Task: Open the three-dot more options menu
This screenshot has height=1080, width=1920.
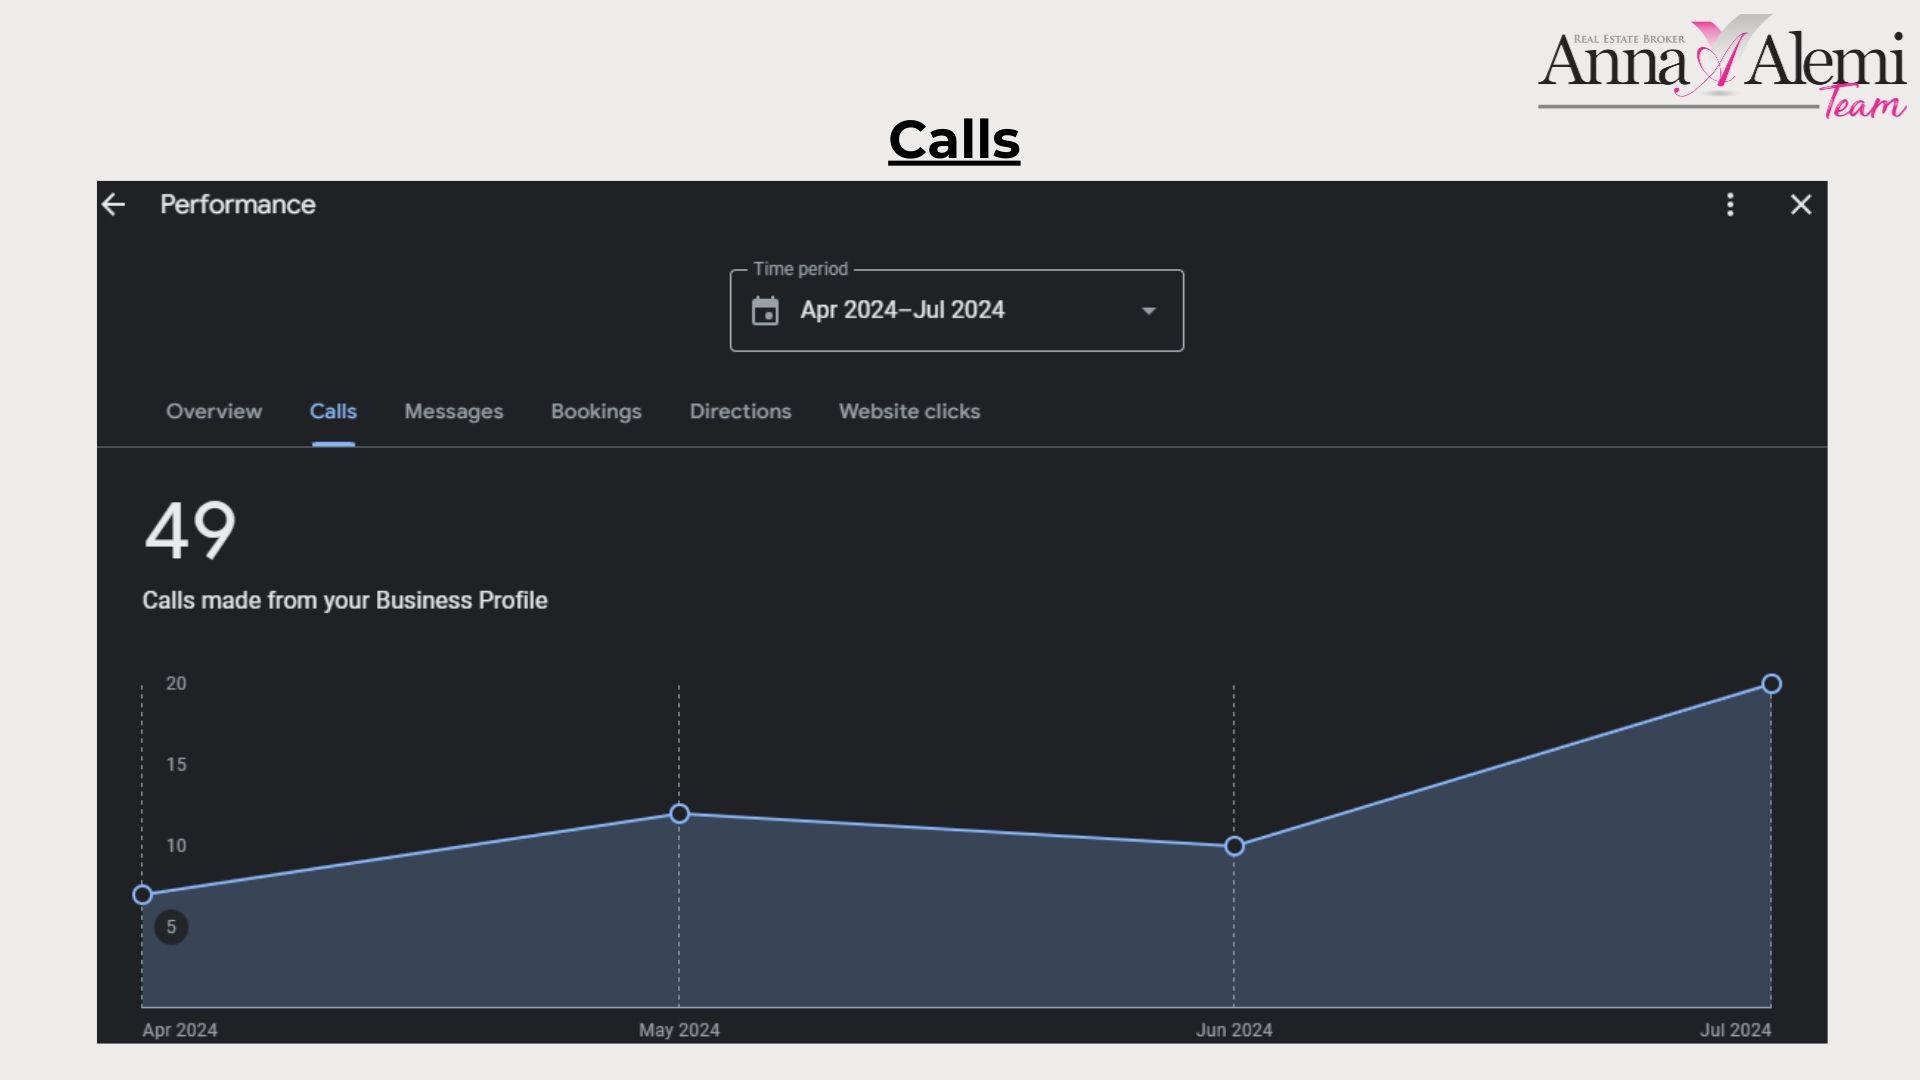Action: 1730,205
